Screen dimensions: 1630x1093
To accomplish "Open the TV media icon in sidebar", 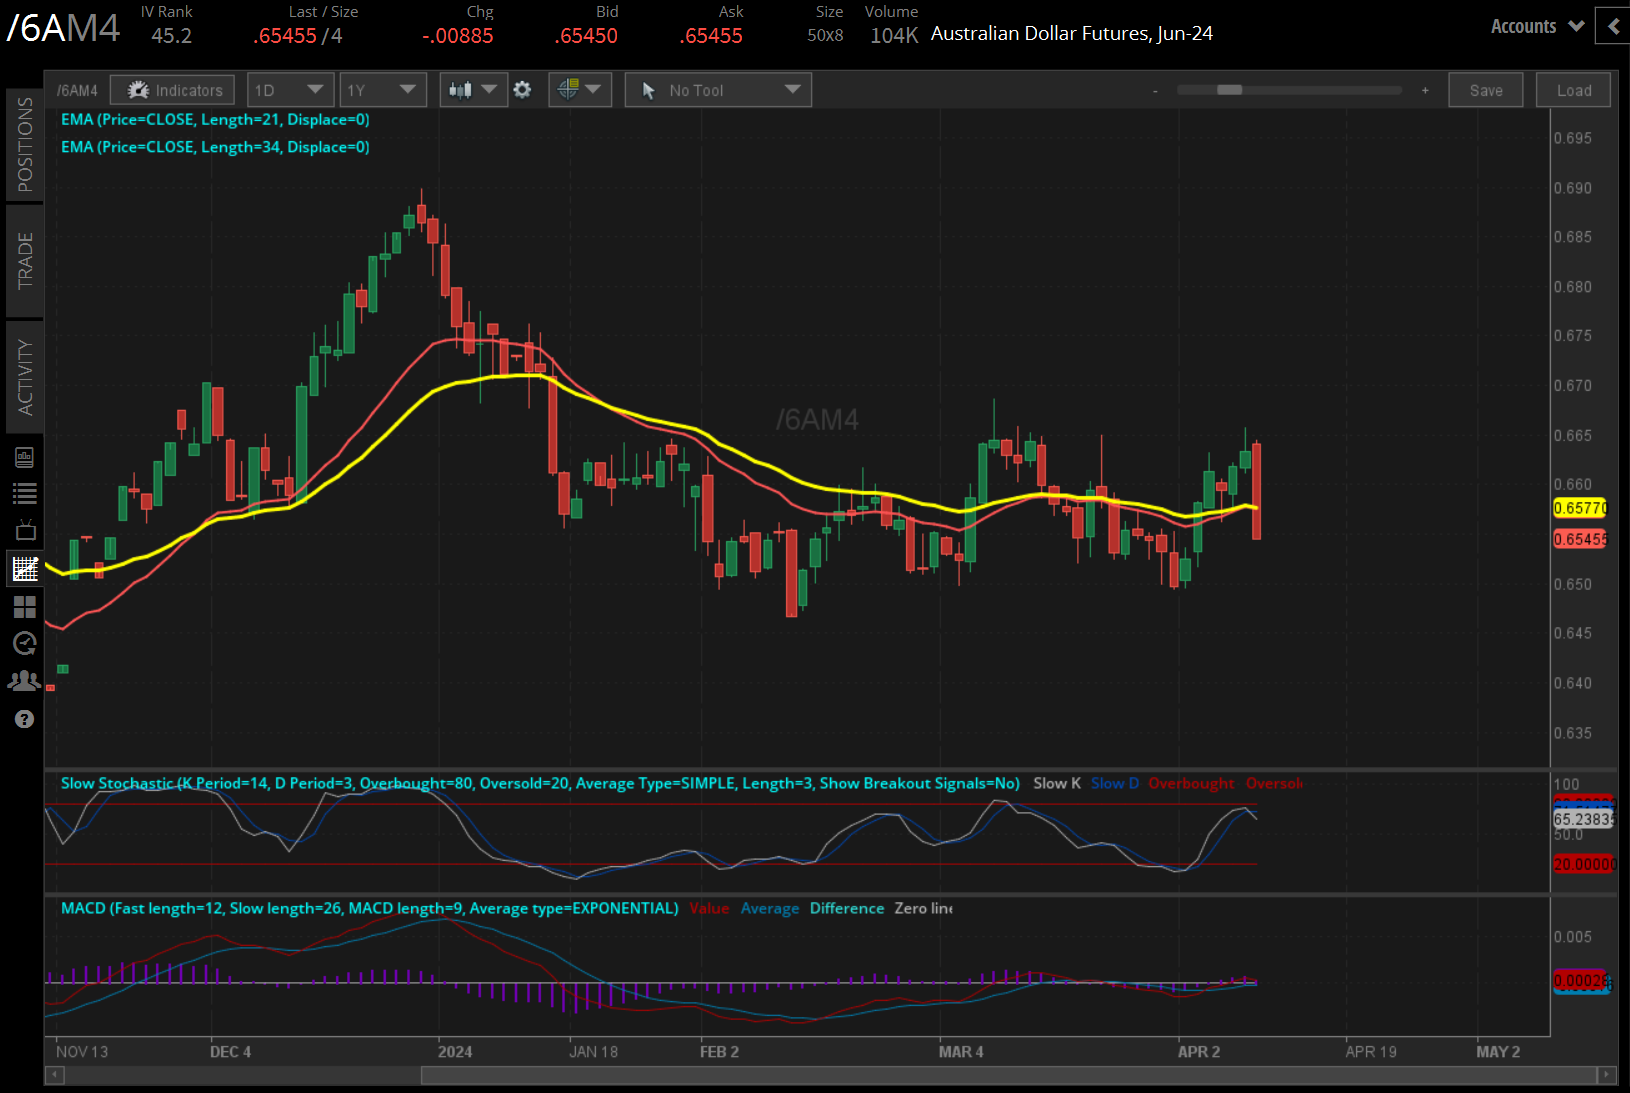I will click(x=25, y=531).
